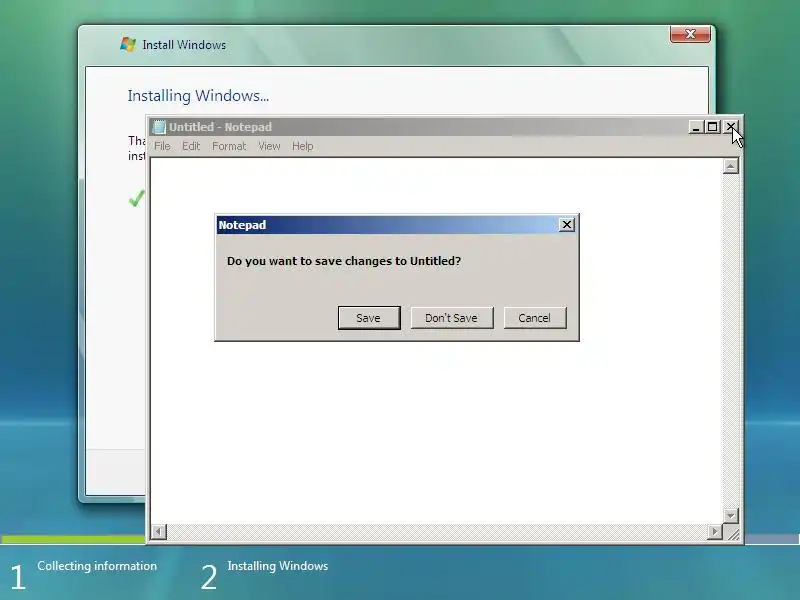
Task: Cancel the save changes prompt
Action: (x=535, y=318)
